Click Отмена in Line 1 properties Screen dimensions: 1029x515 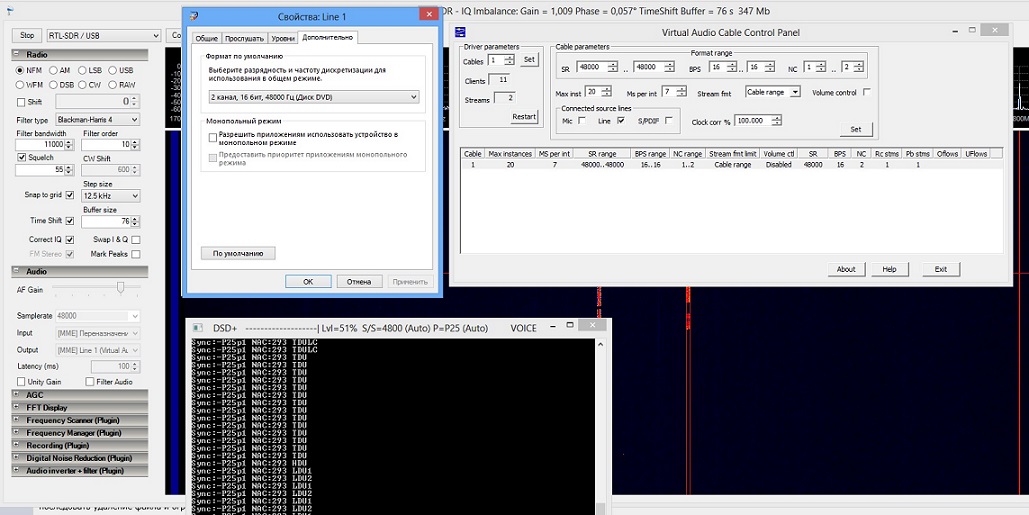(359, 281)
